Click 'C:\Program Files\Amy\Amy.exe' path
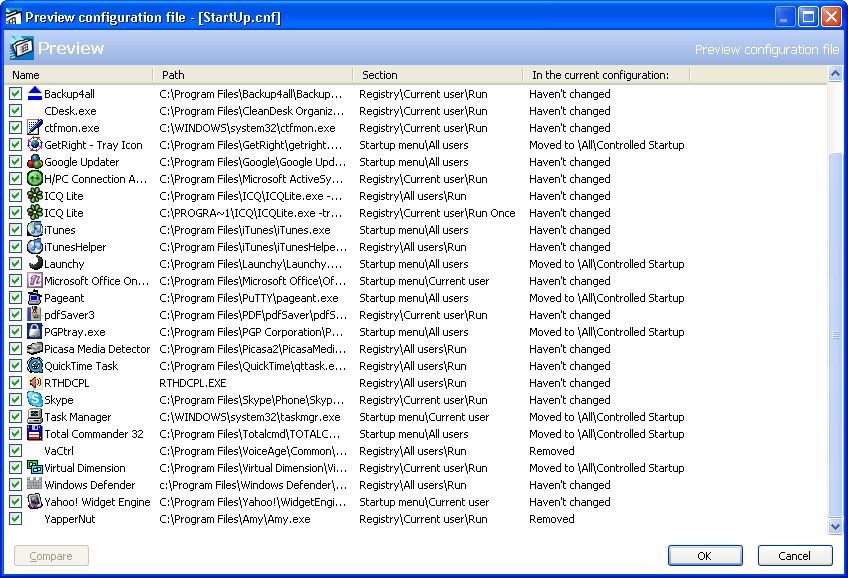 235,519
